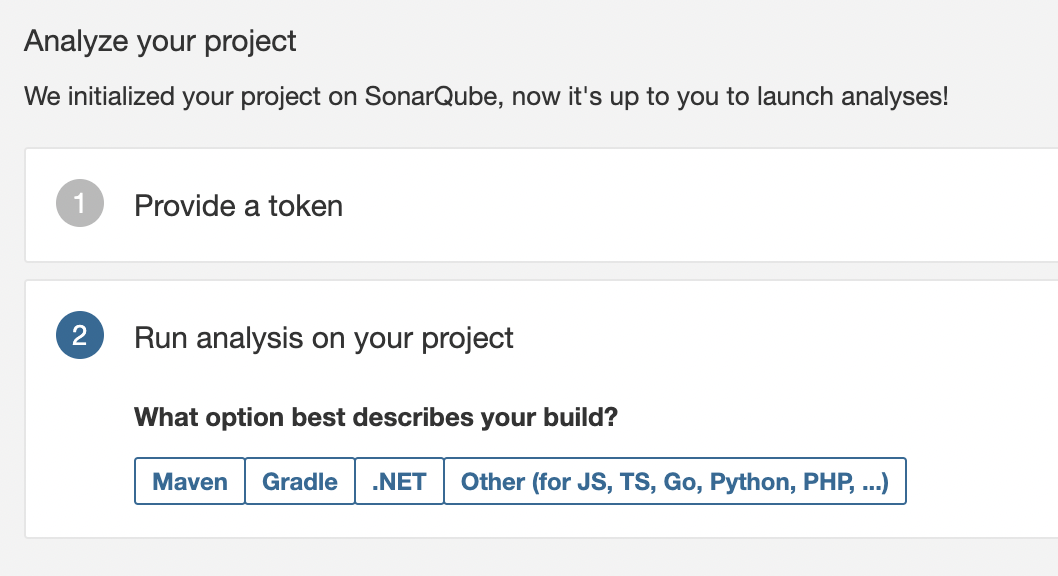Click empty space right of Provide a token
The height and width of the screenshot is (576, 1058).
700,206
